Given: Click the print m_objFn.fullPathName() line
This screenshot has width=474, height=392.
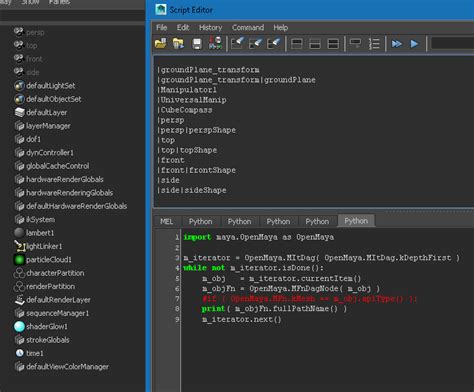Looking at the screenshot, I should (274, 309).
